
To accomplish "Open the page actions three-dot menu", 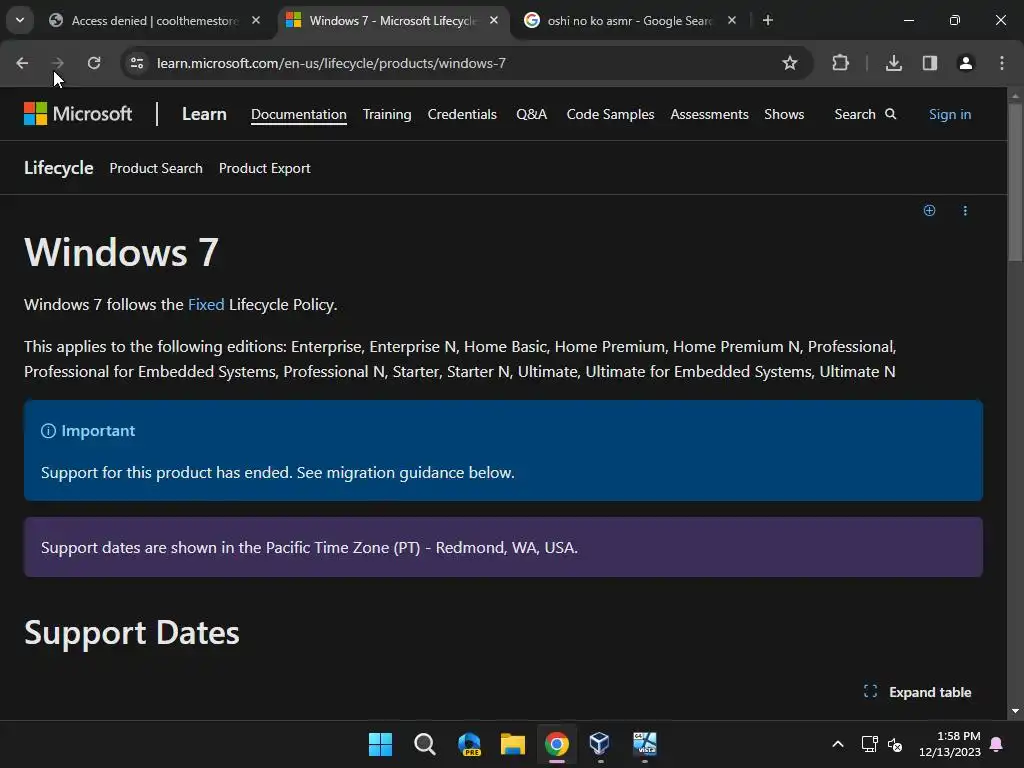I will [965, 210].
